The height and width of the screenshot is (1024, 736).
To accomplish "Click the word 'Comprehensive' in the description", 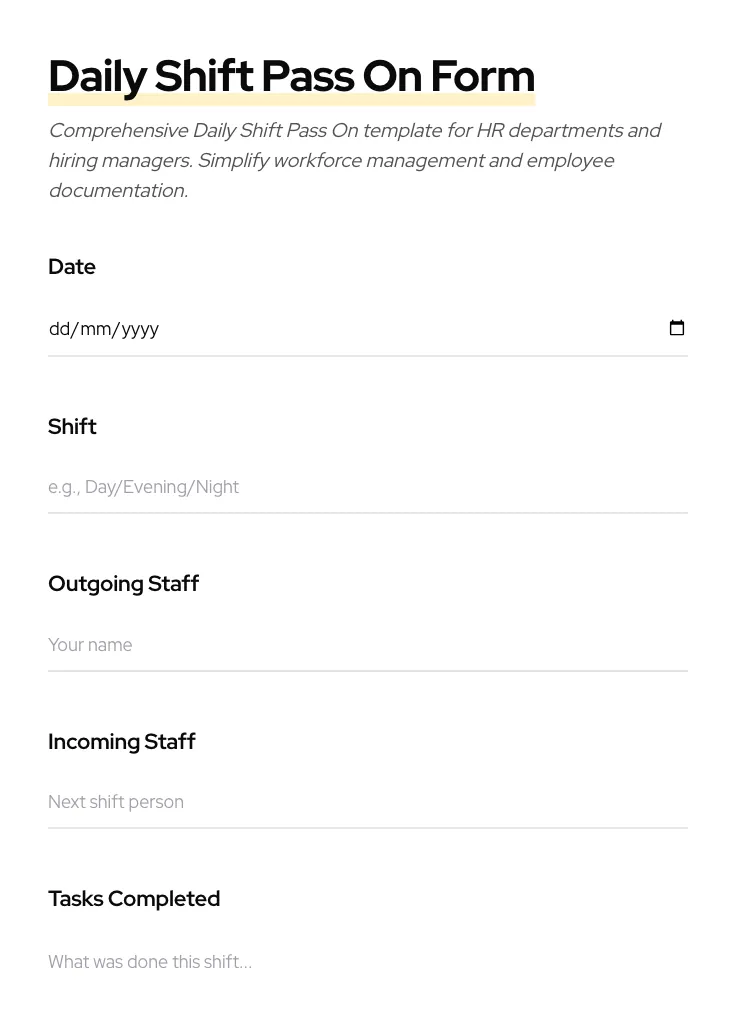I will (x=118, y=131).
